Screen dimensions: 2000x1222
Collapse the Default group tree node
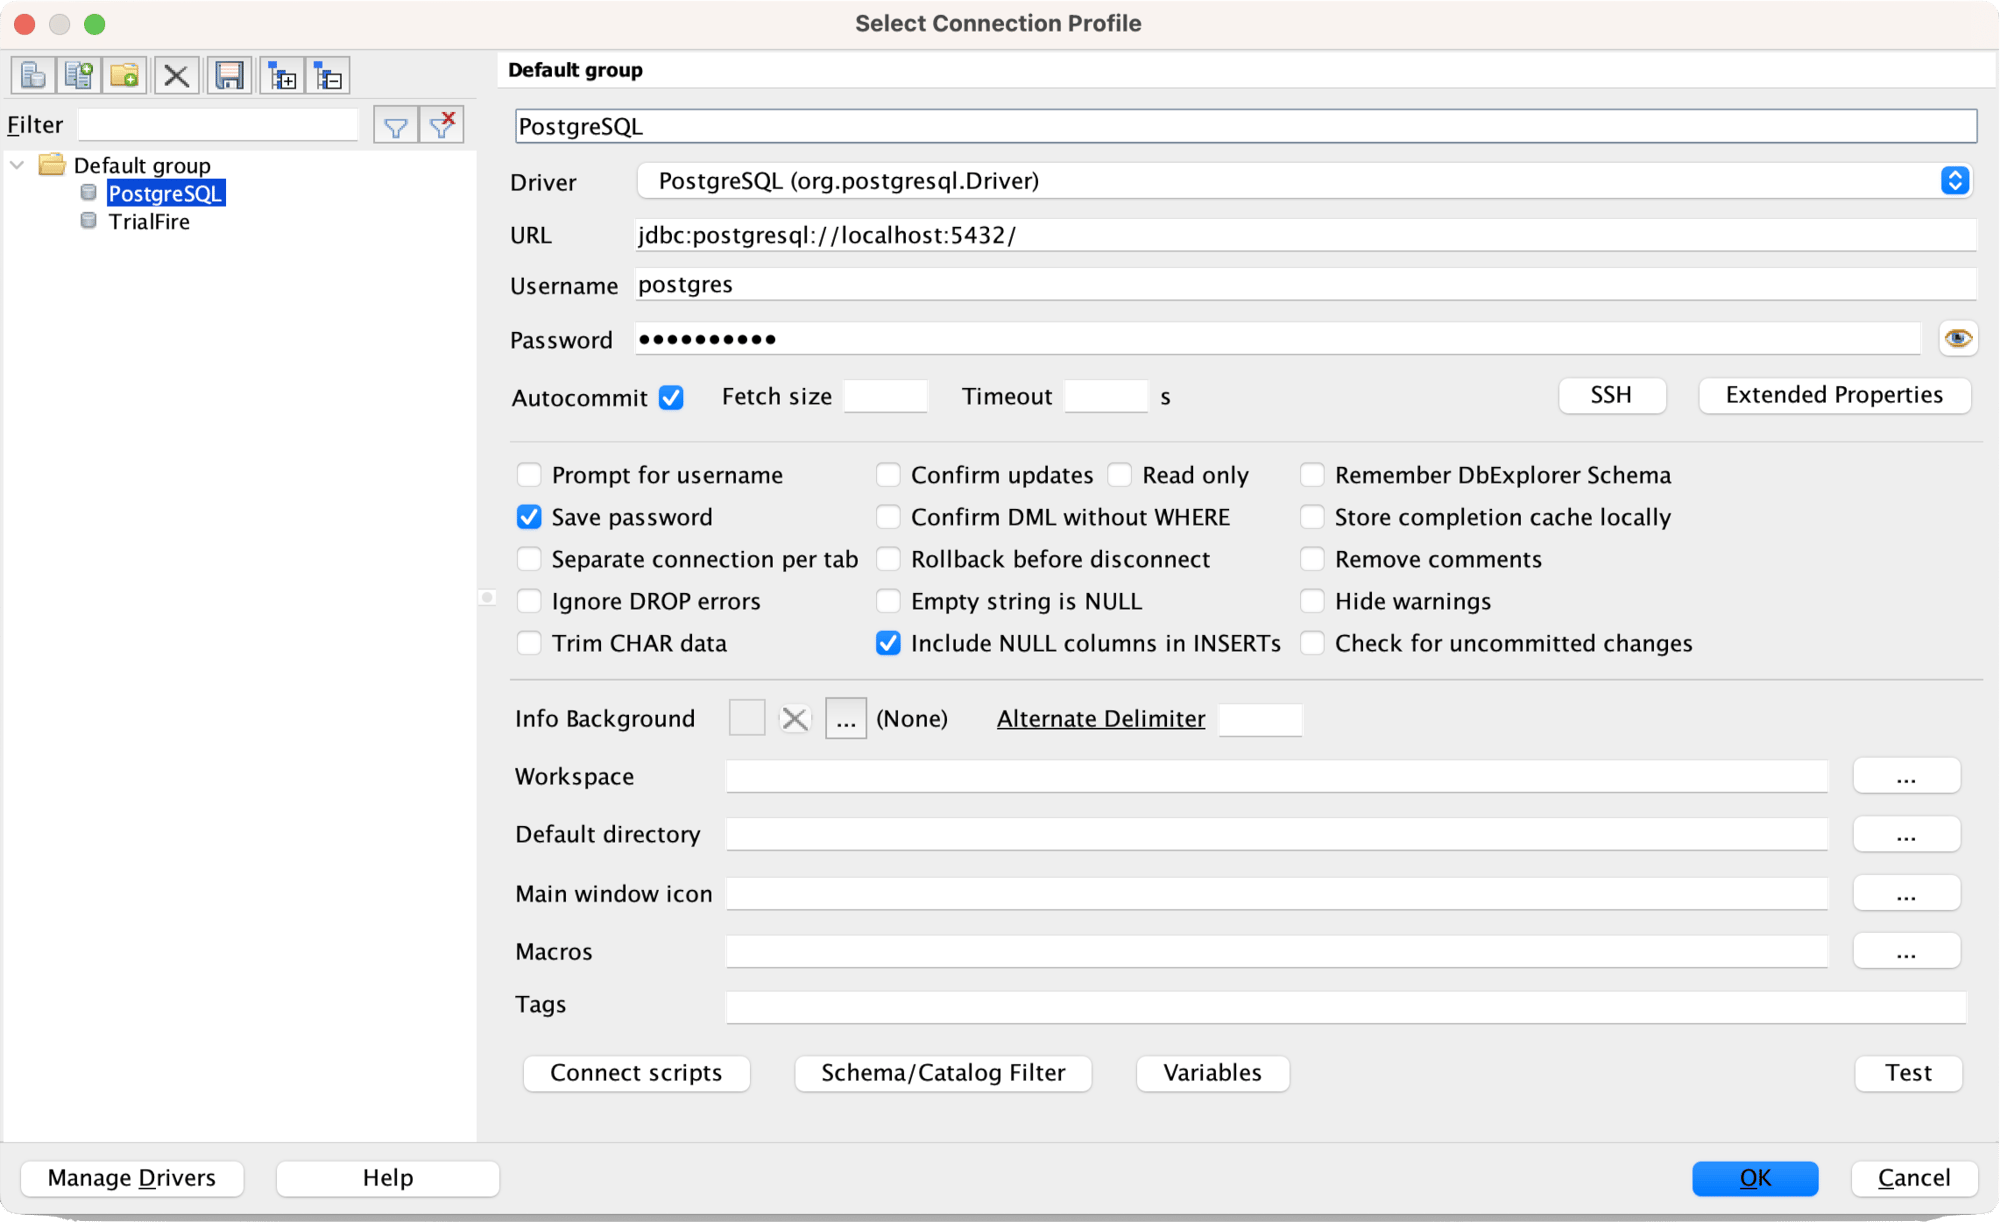[16, 165]
